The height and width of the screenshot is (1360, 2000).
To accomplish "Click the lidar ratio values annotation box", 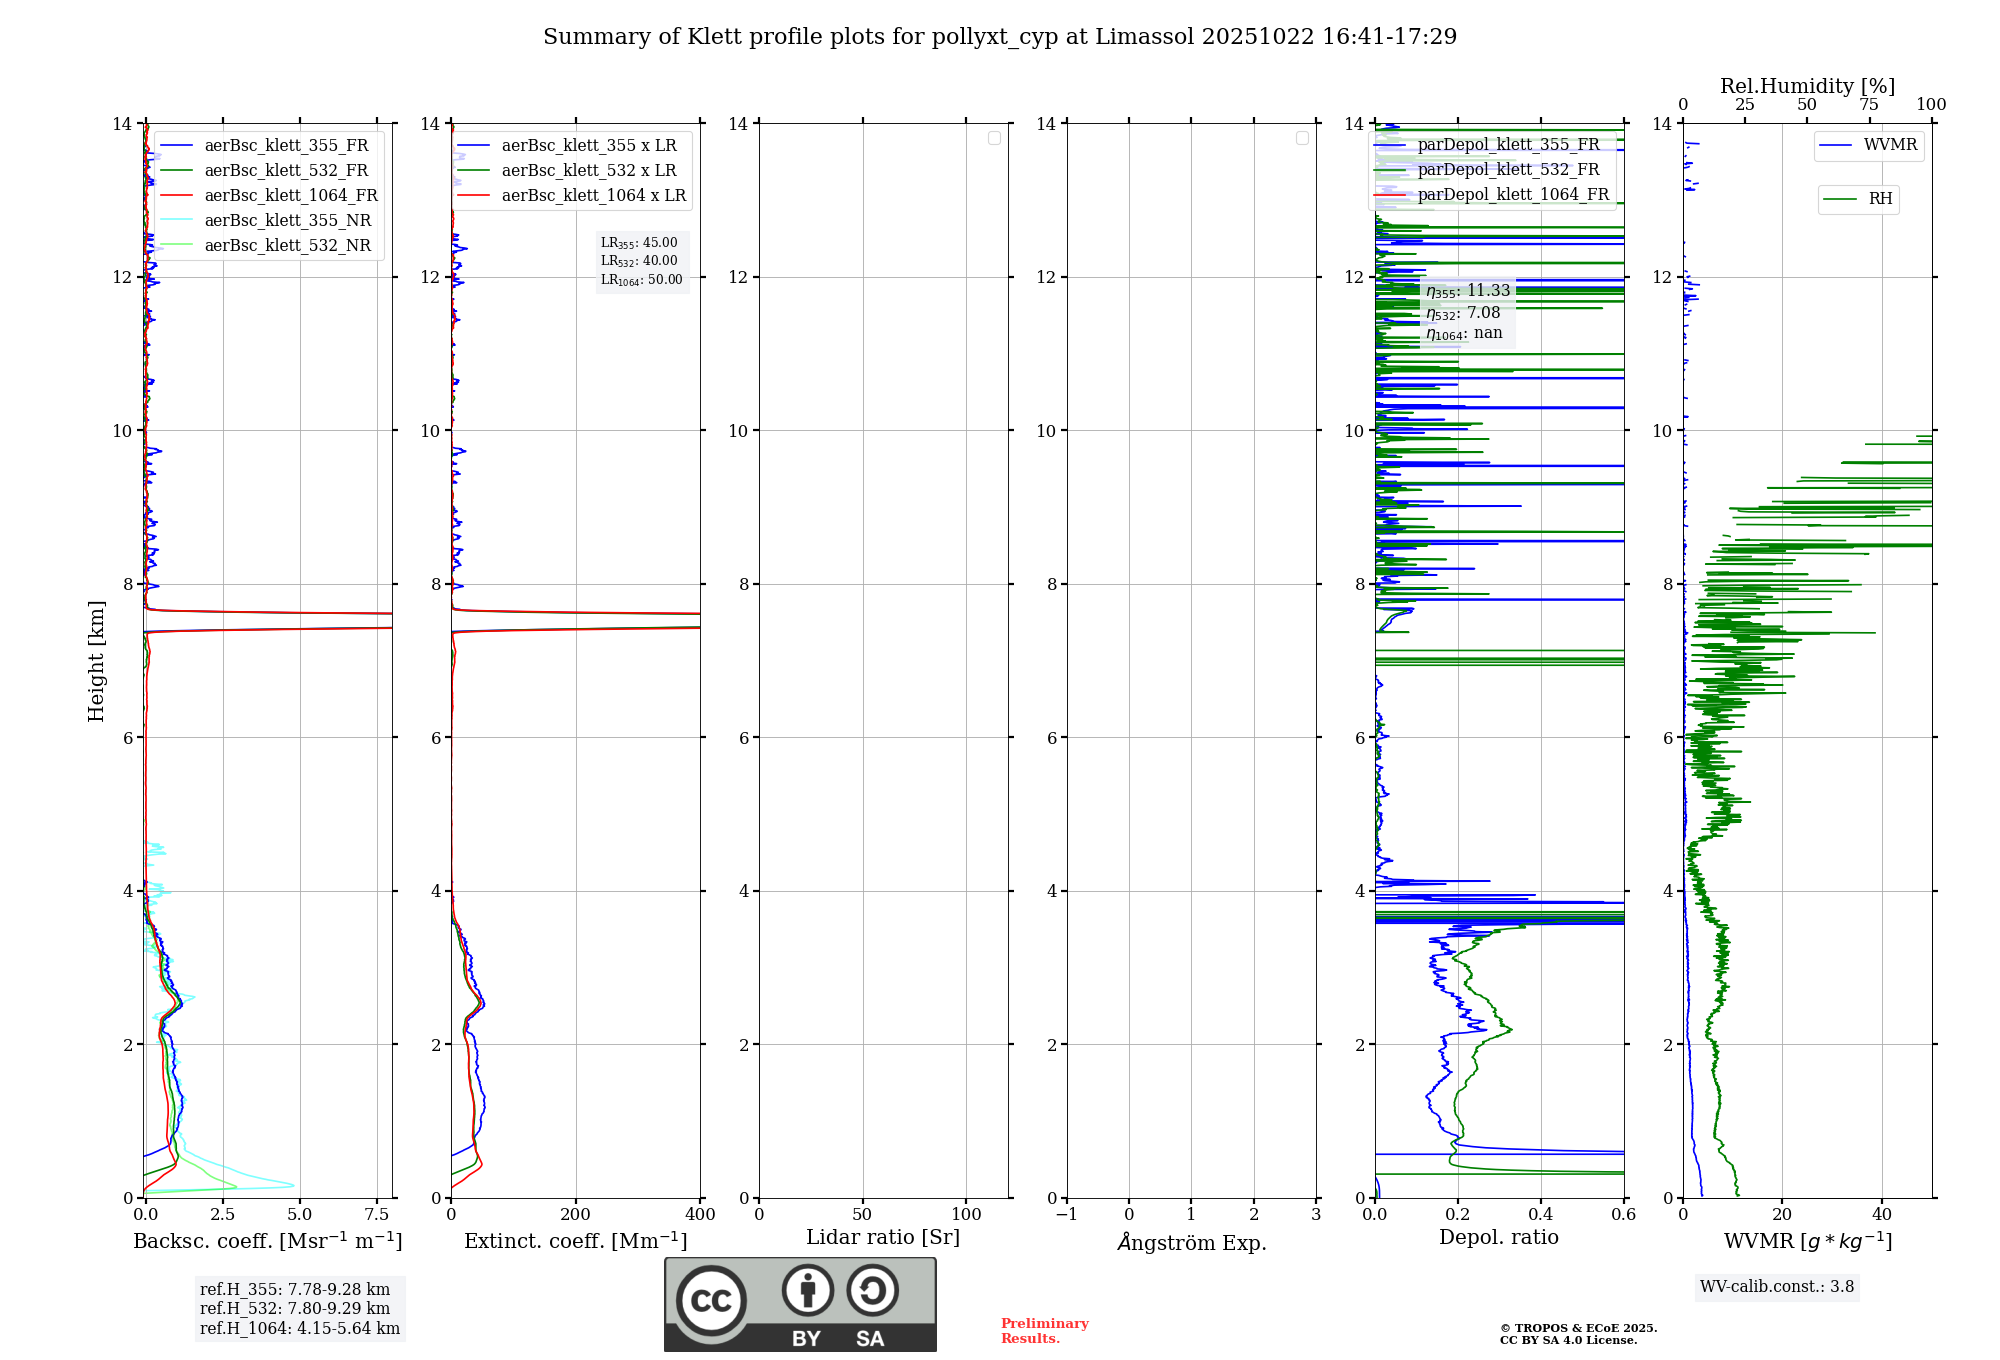I will (x=642, y=261).
